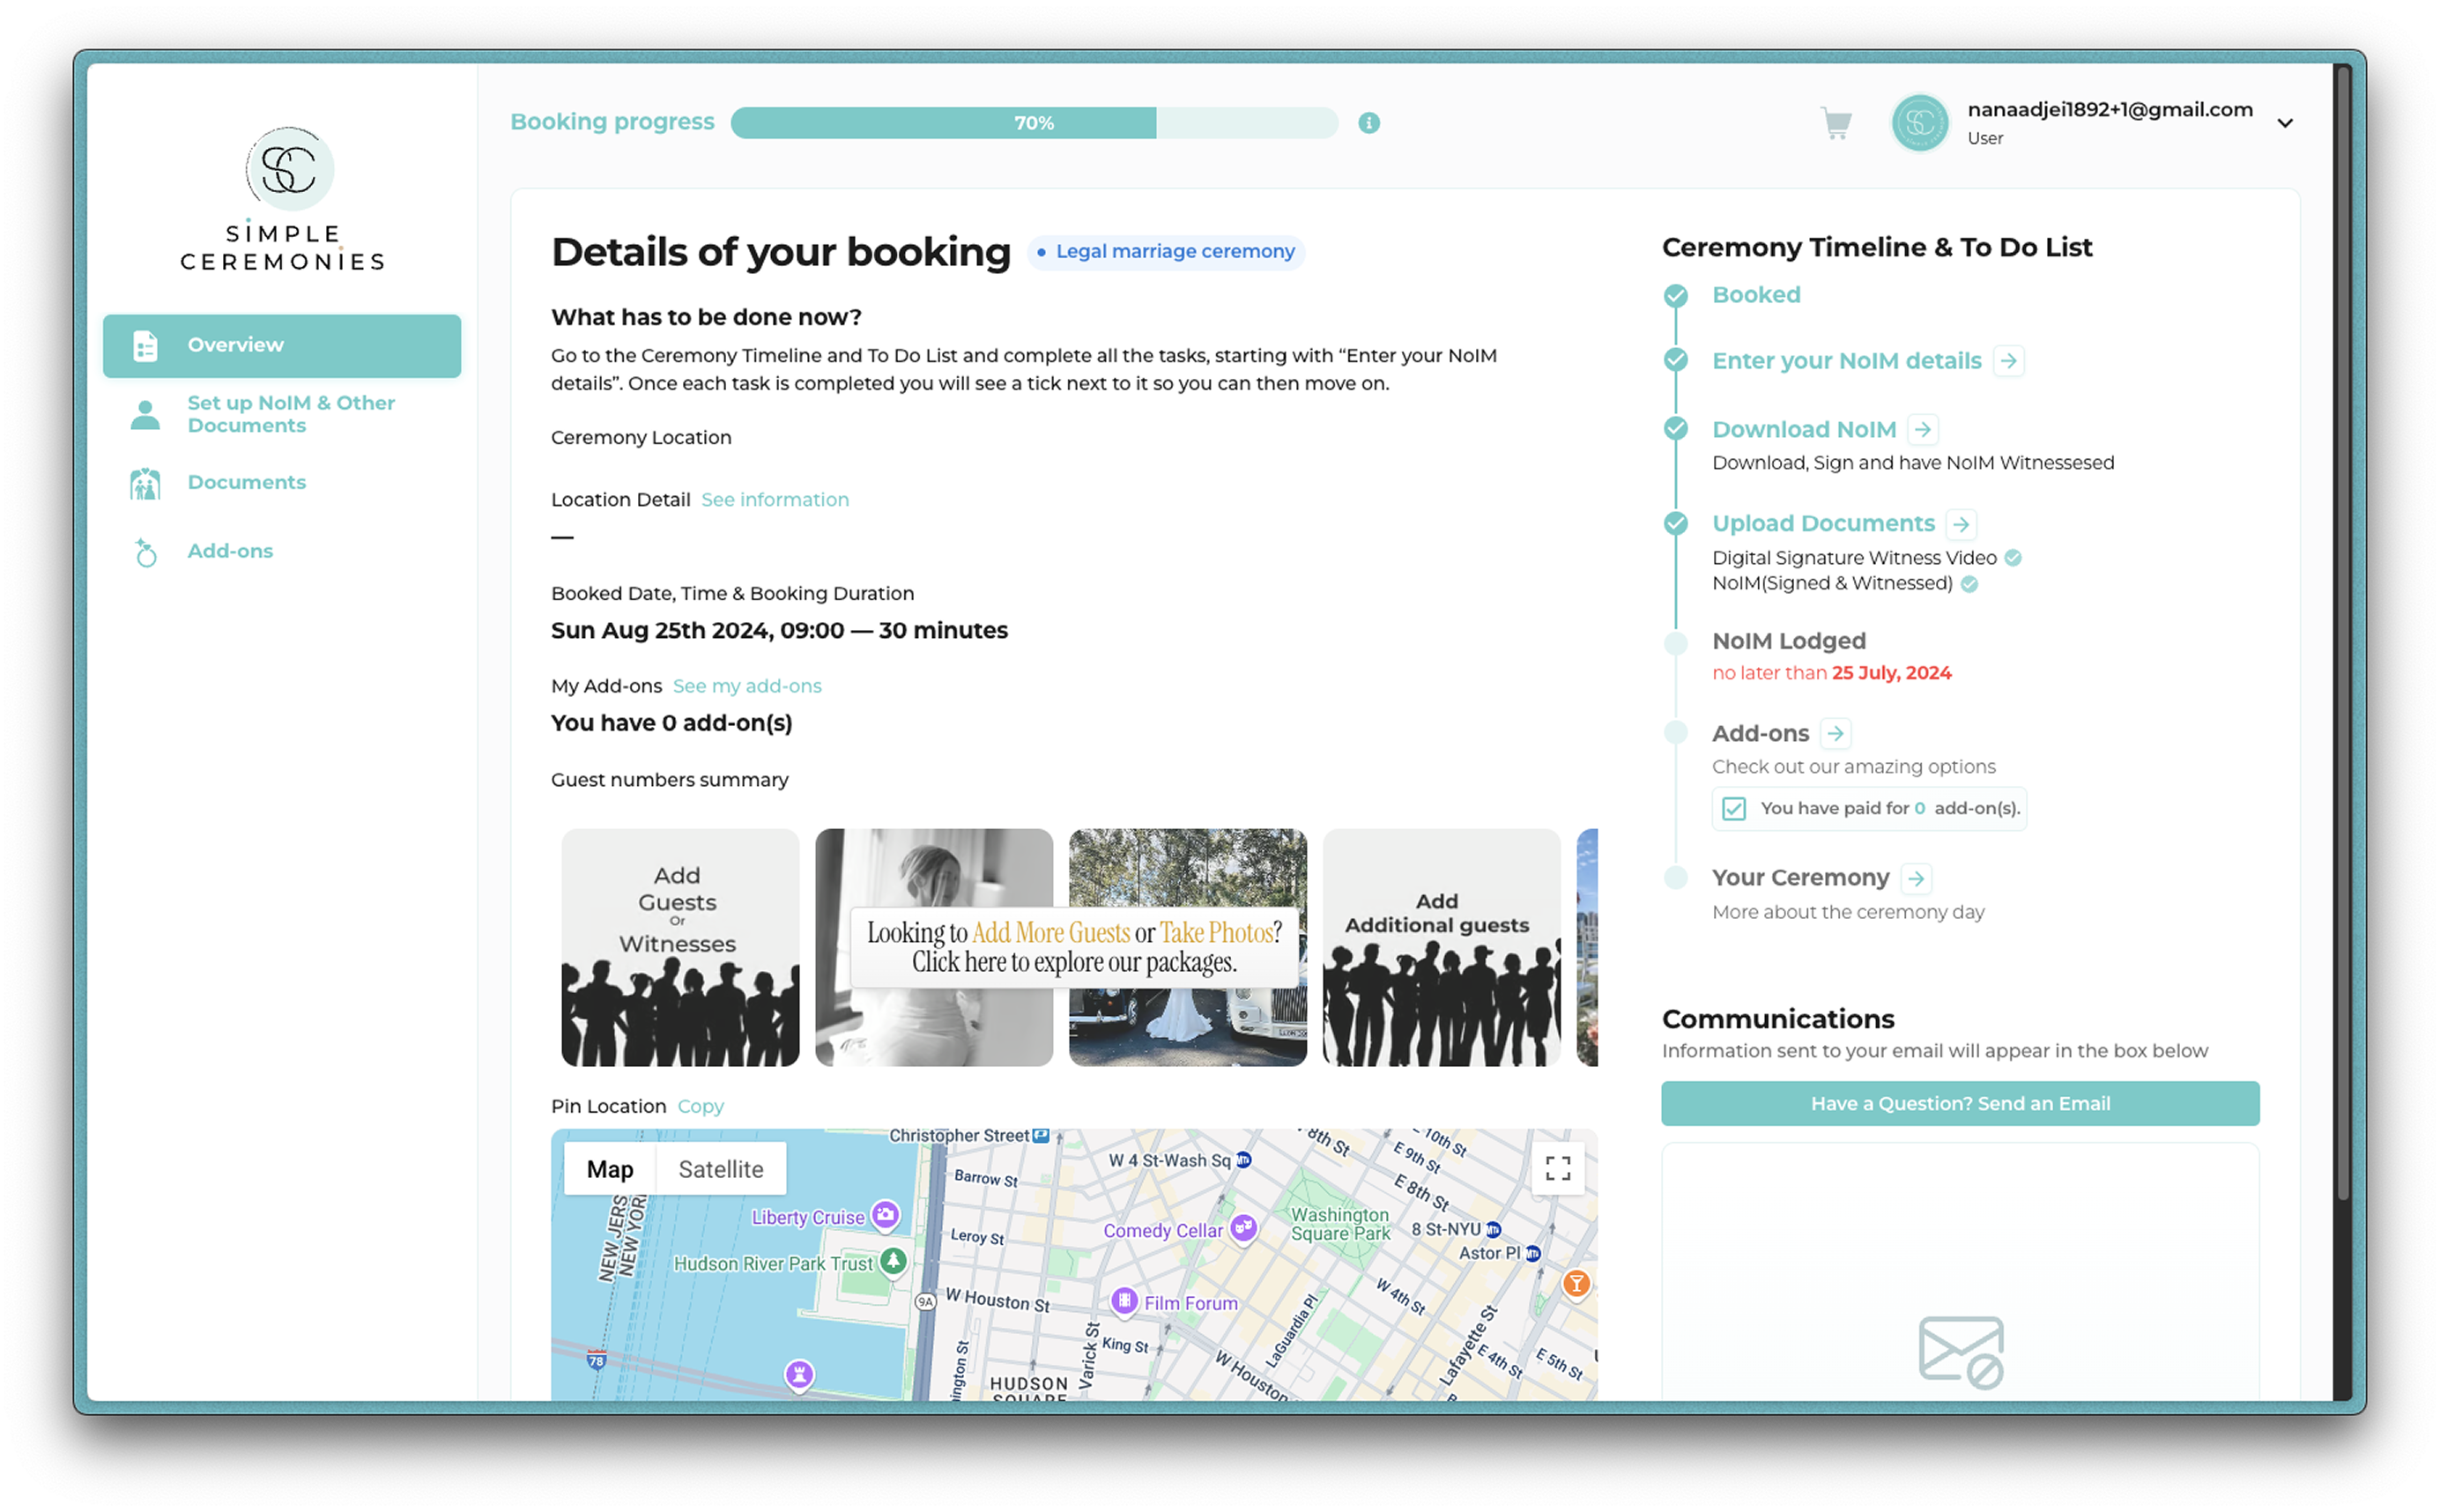
Task: Click the Legal marriage ceremony badge
Action: 1166,251
